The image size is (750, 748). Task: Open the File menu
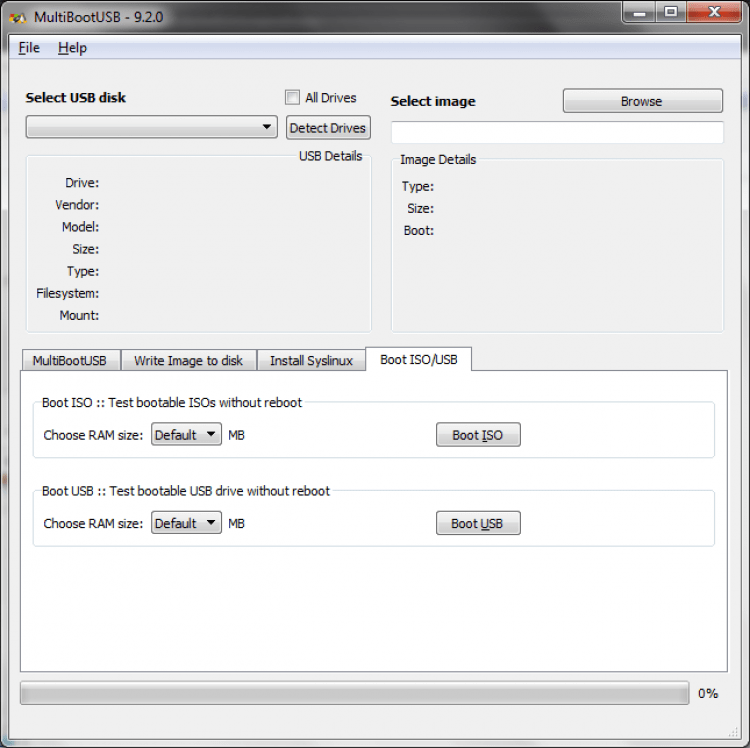point(29,48)
